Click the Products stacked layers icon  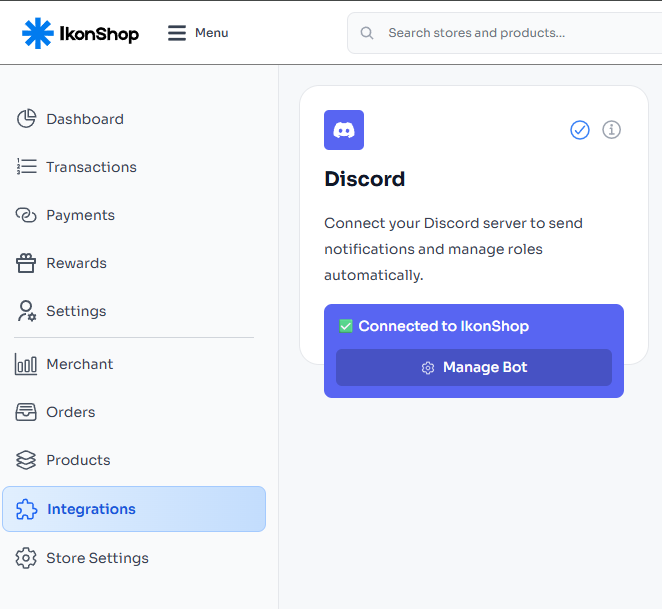(x=26, y=460)
